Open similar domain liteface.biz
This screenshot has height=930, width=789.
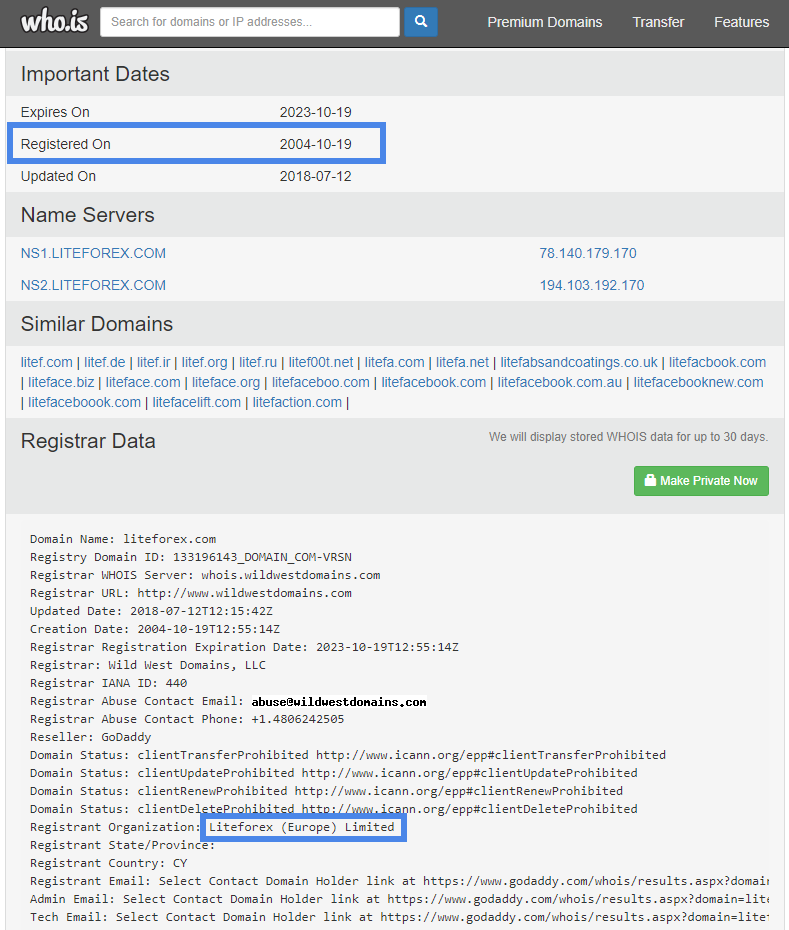click(61, 383)
